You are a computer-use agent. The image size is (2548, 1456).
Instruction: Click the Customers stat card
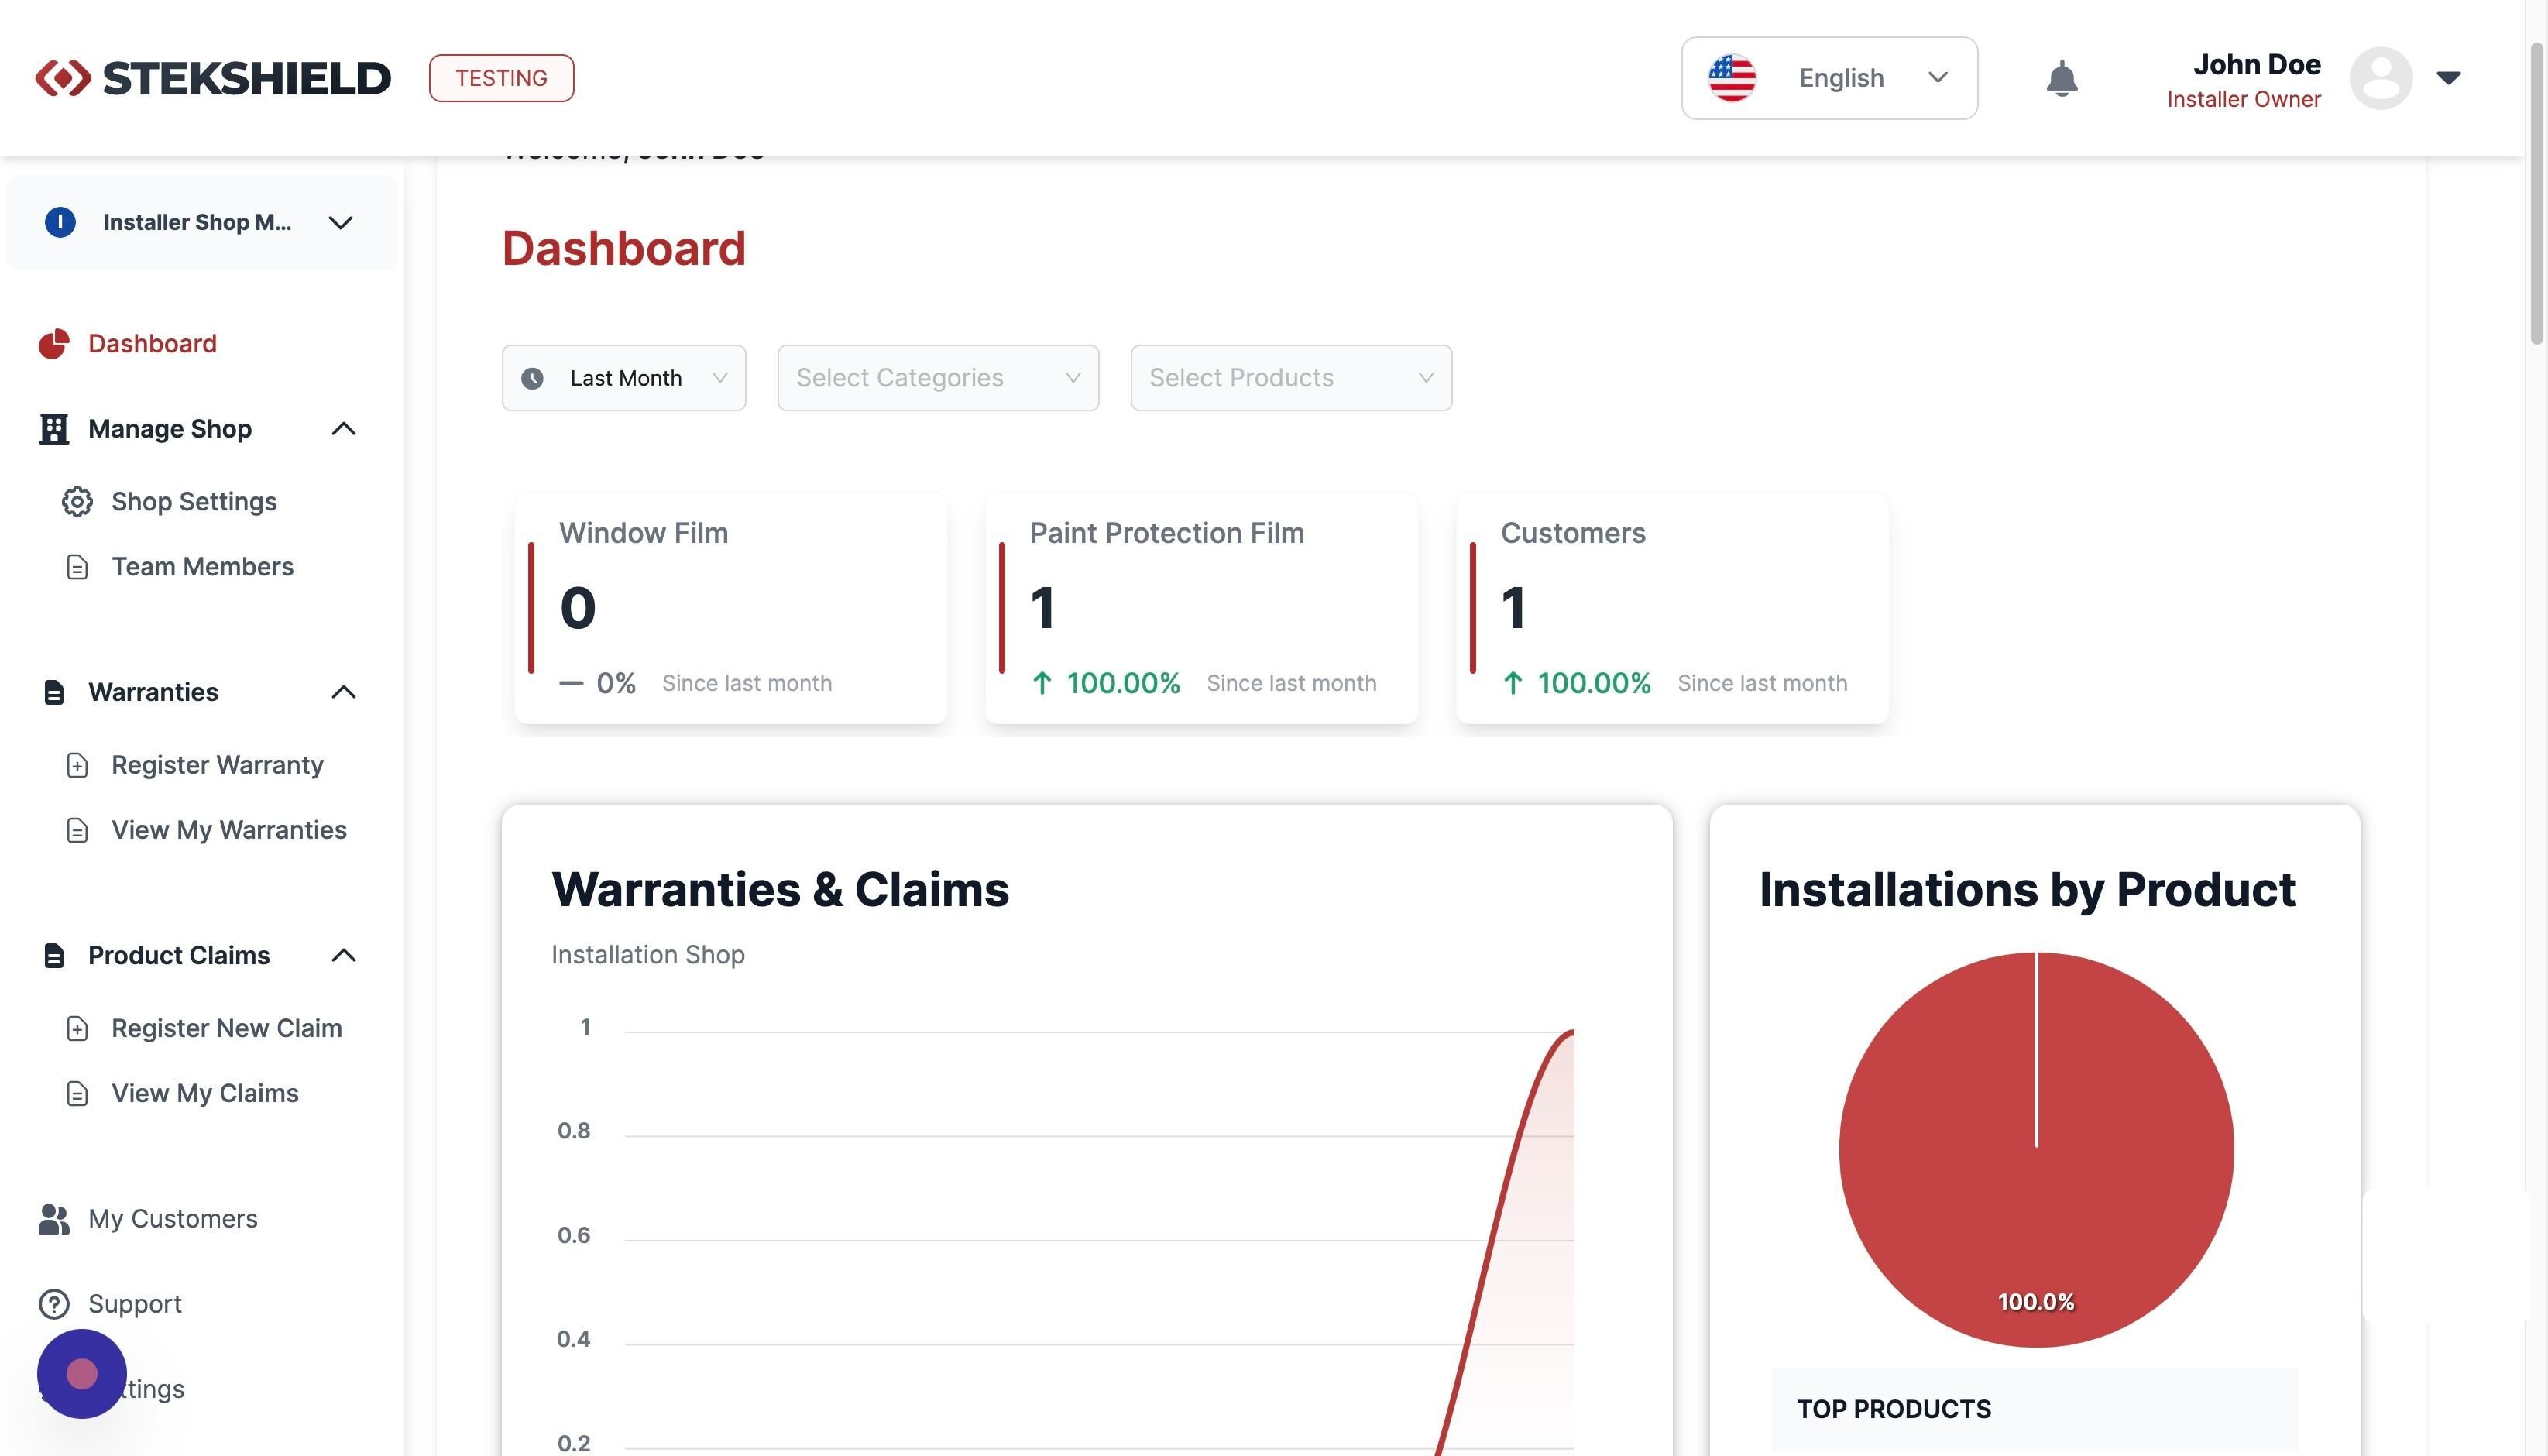pos(1672,608)
